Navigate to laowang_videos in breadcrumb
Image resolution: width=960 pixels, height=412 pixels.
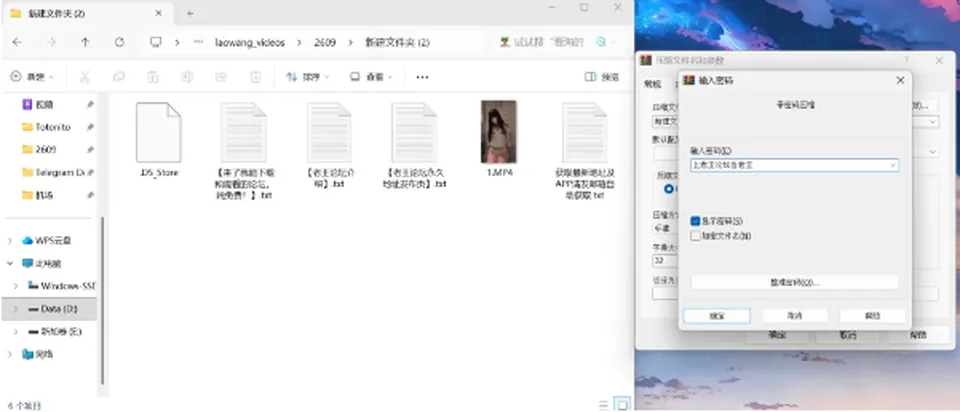[250, 42]
